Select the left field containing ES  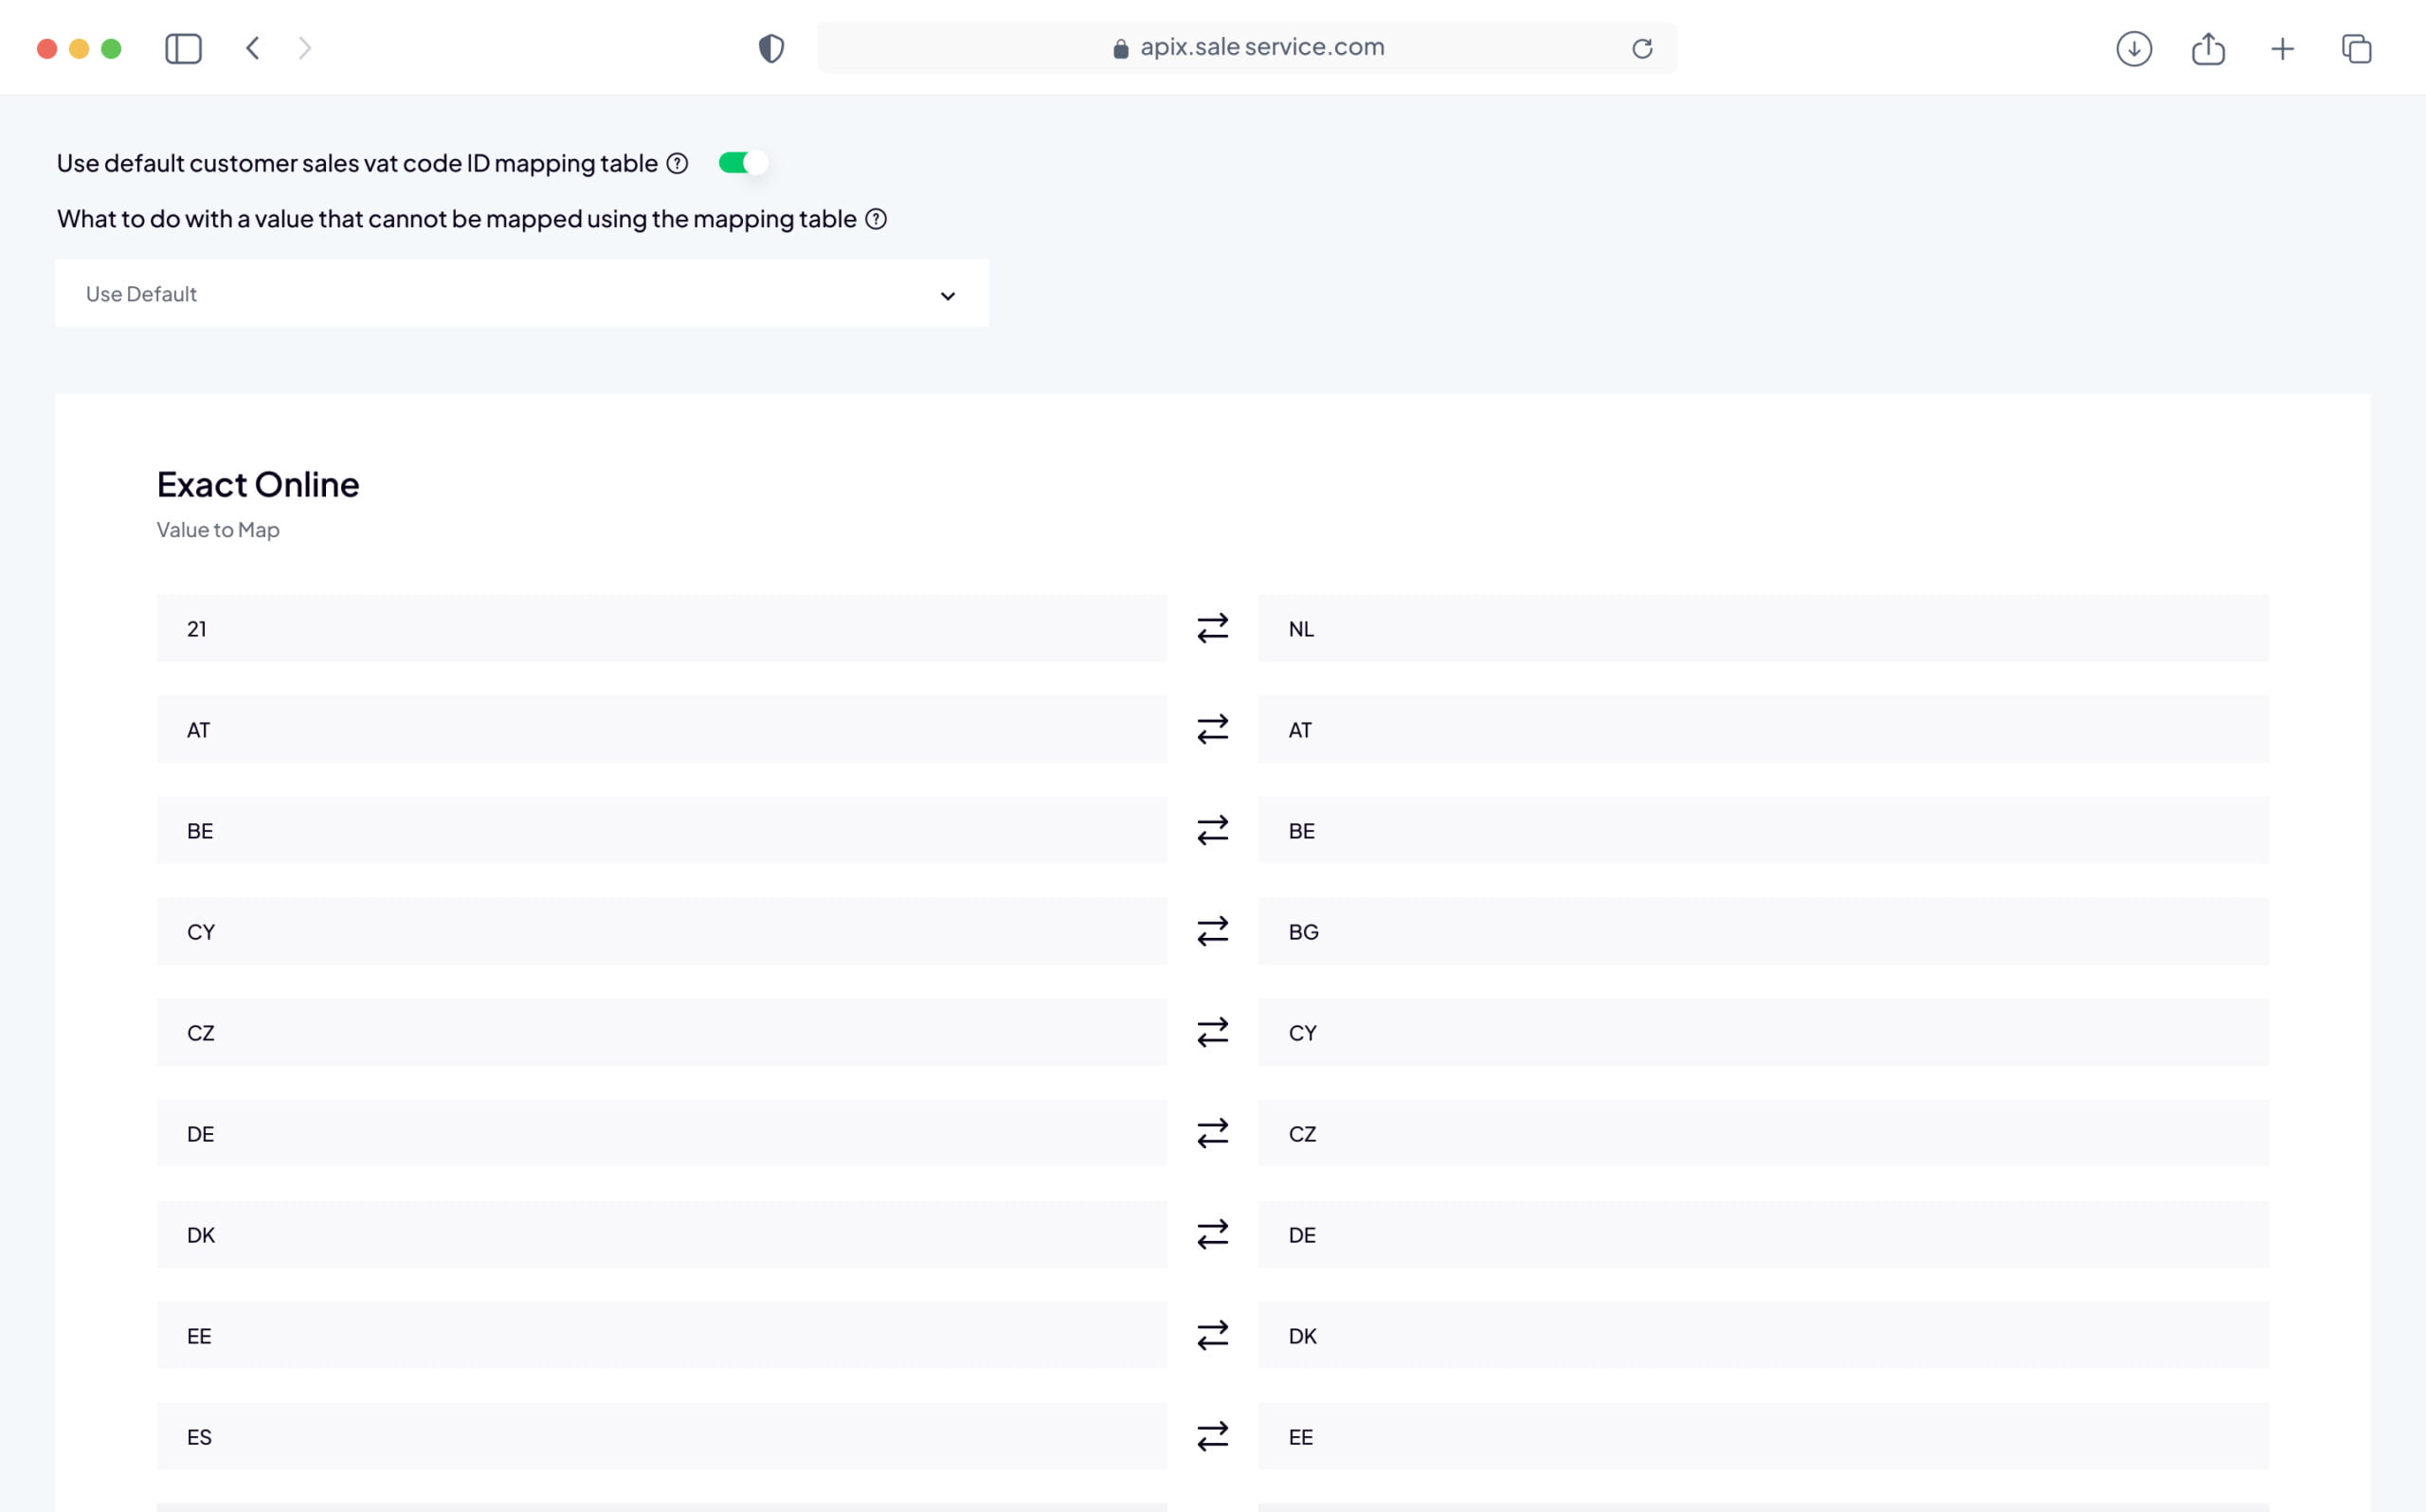tap(662, 1436)
